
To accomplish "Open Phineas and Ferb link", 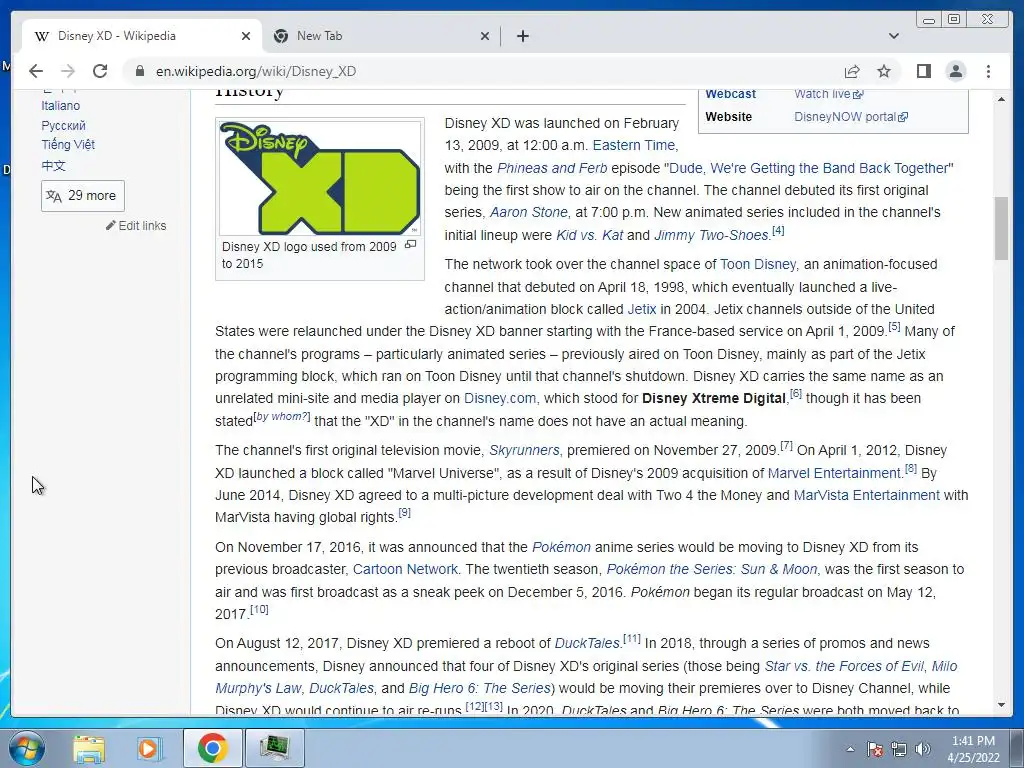I will [552, 168].
